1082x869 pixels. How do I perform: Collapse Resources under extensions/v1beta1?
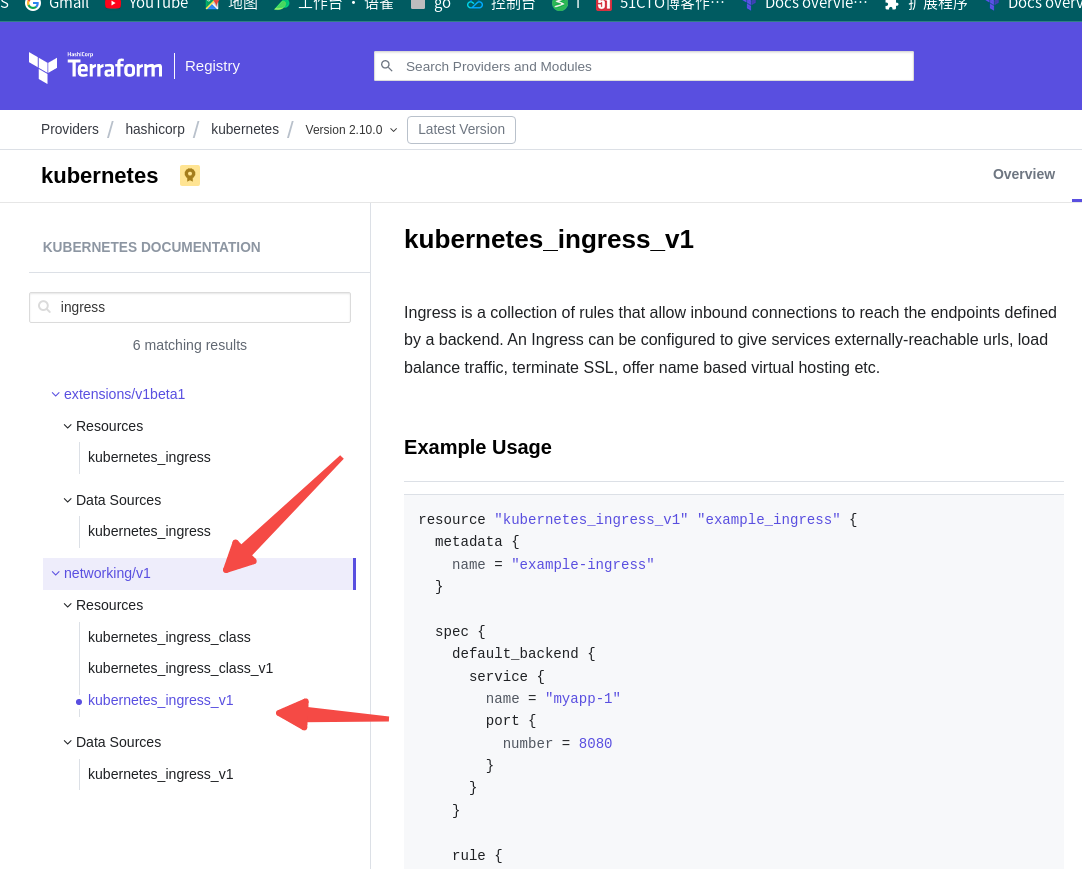click(x=104, y=426)
